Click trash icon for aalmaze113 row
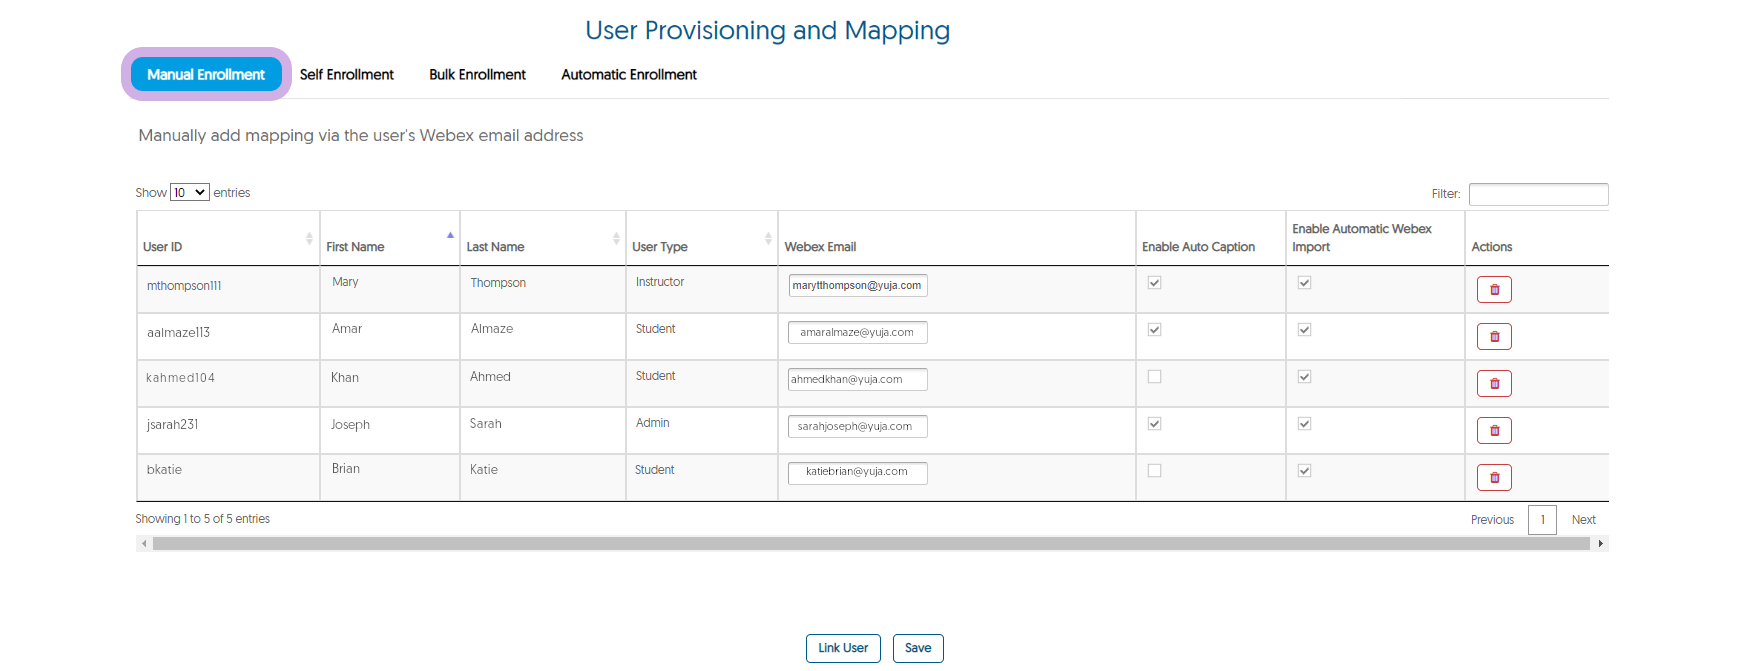 coord(1493,337)
